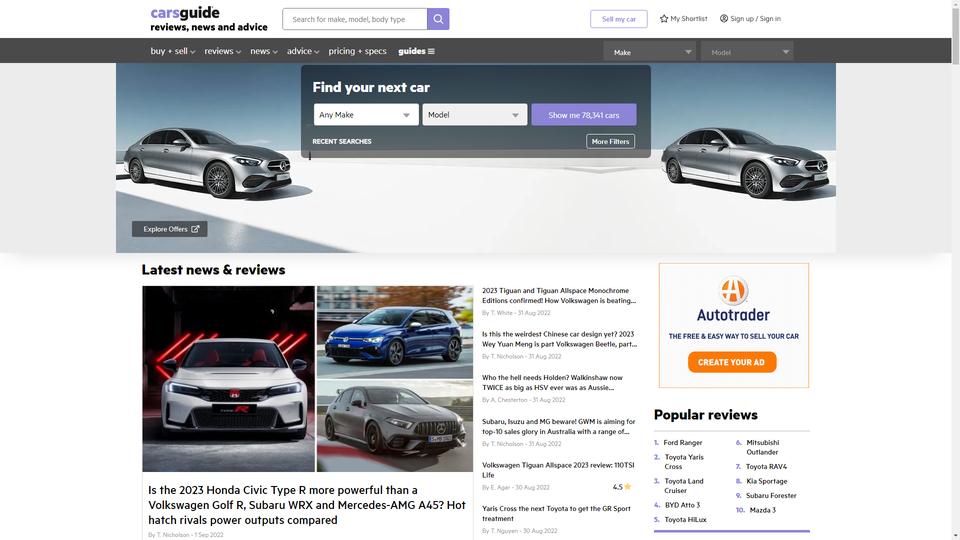
Task: Open the Any Make dropdown
Action: (366, 114)
